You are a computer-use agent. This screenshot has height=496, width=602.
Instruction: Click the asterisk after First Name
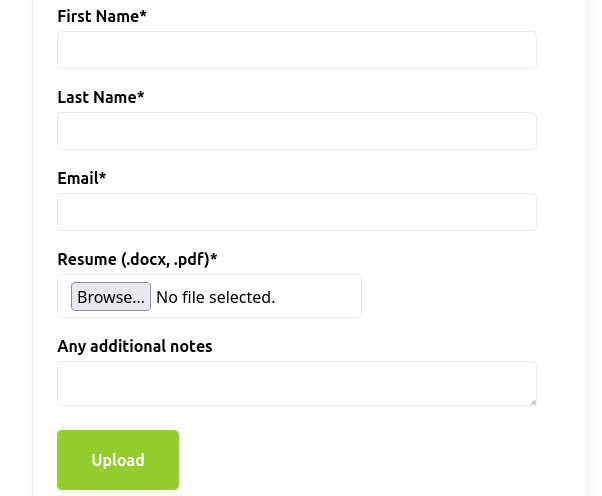(x=144, y=15)
